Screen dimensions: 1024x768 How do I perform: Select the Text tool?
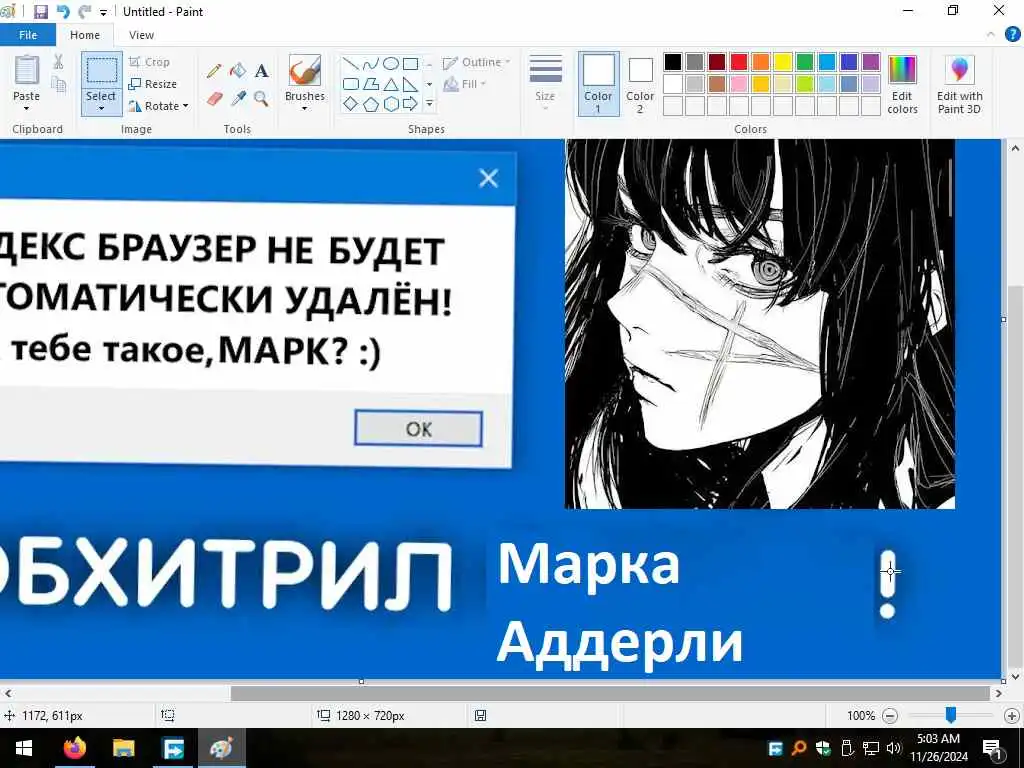[261, 71]
